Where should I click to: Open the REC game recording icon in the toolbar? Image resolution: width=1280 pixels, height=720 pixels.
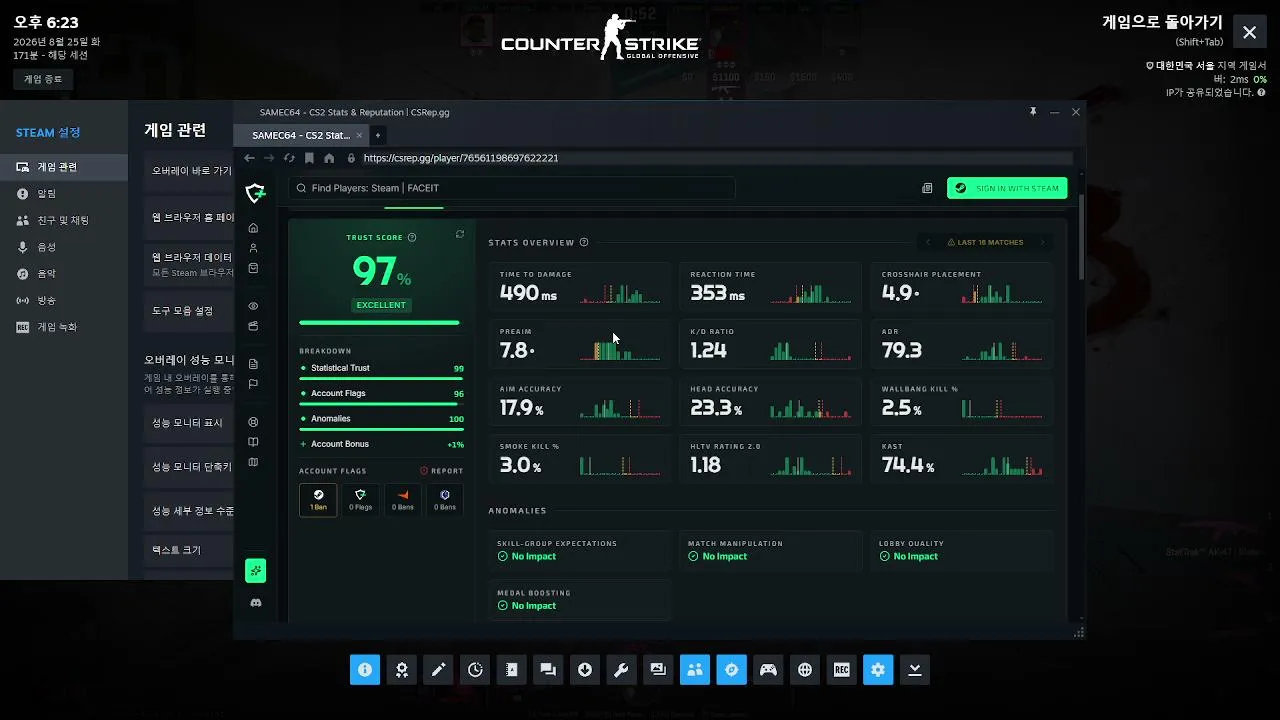(x=842, y=670)
